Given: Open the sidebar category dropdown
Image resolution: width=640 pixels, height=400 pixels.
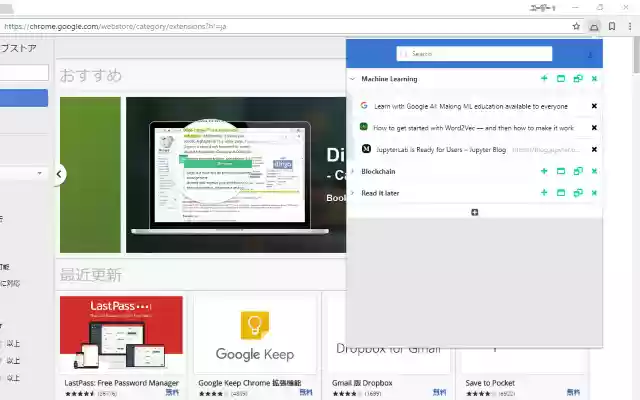Looking at the screenshot, I should click(x=24, y=173).
